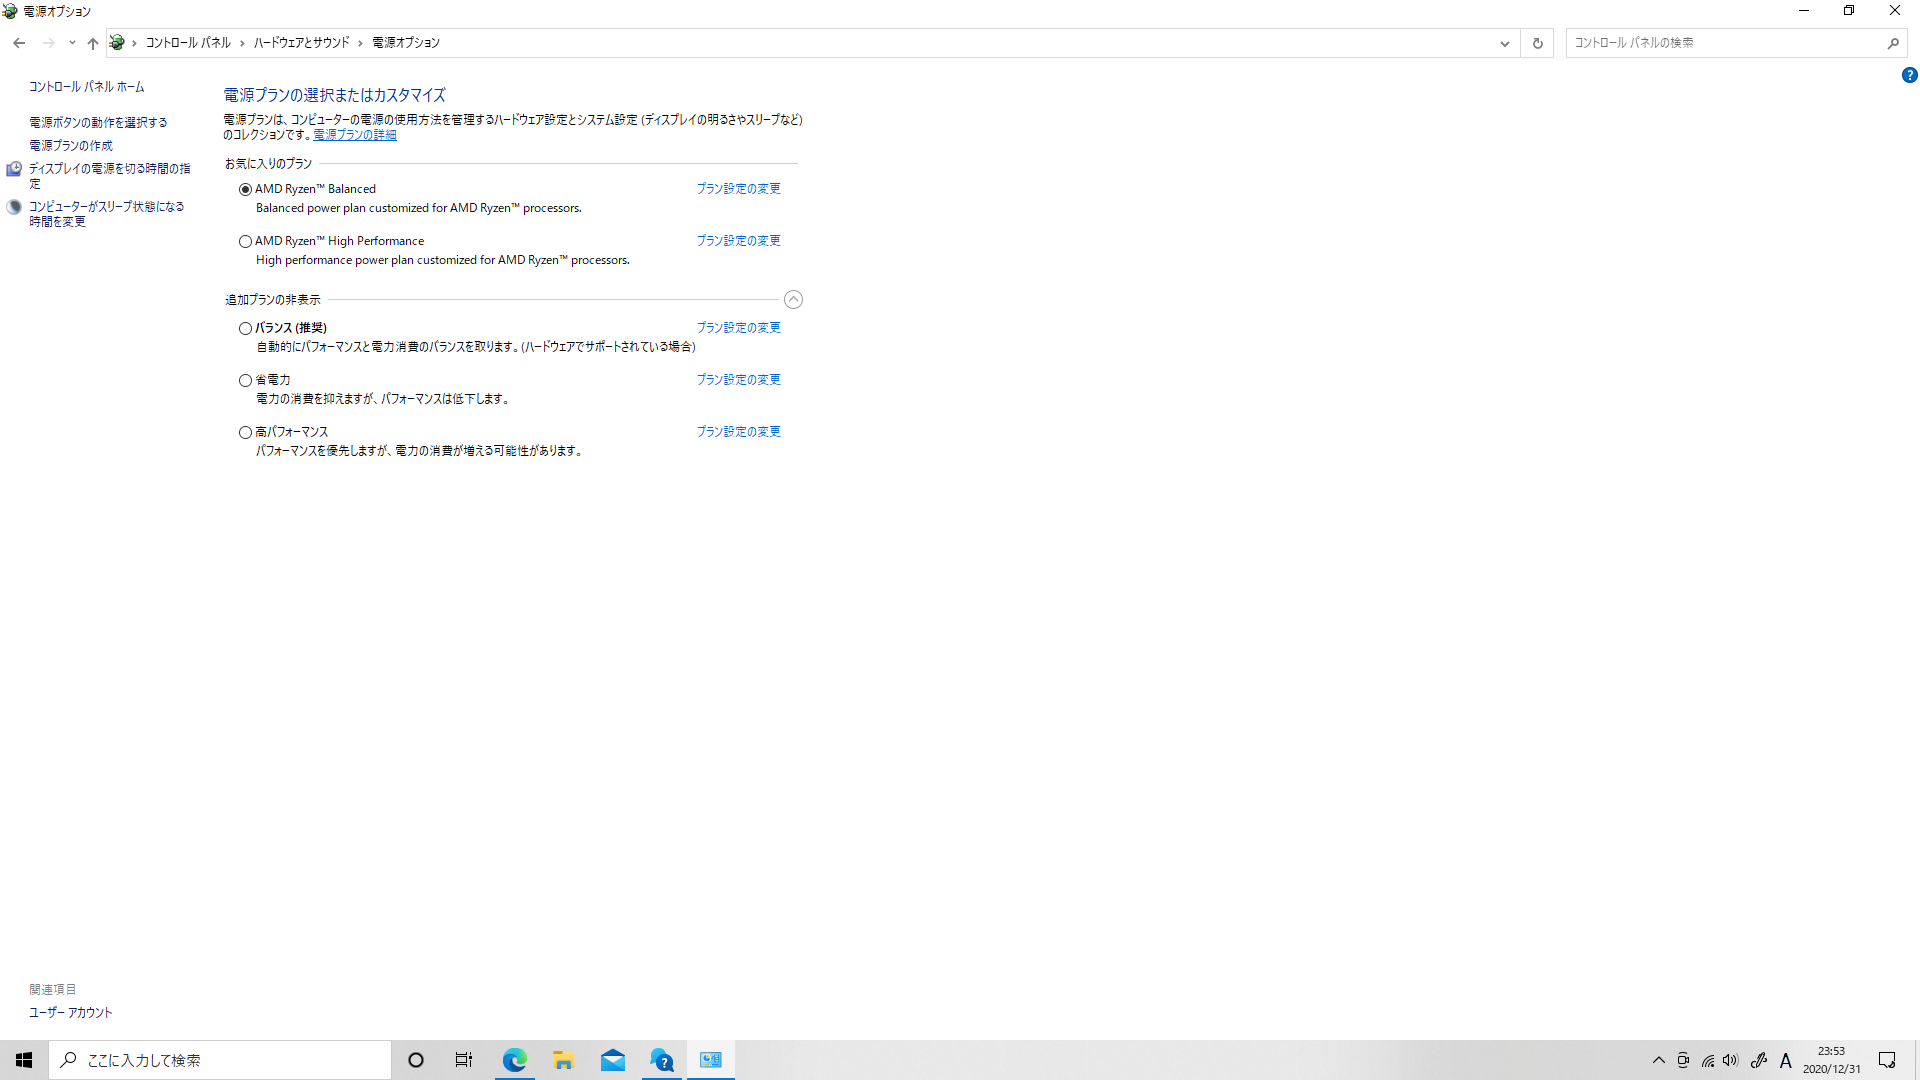Click the sleep moon sidebar icon
The image size is (1920, 1080).
coord(14,207)
